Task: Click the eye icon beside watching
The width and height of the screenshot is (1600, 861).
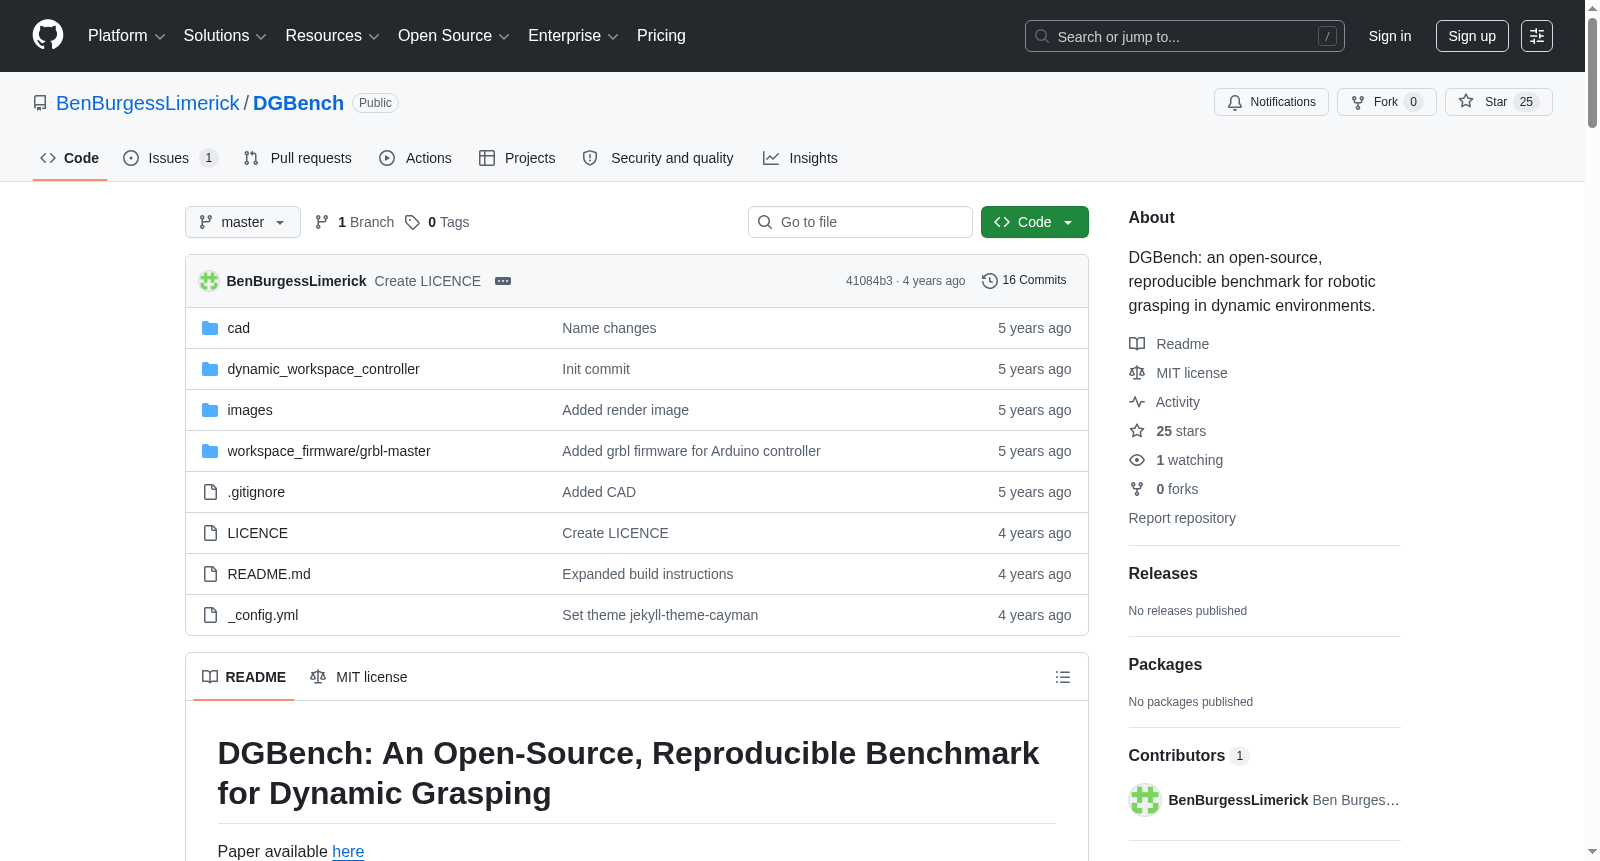Action: (1137, 460)
